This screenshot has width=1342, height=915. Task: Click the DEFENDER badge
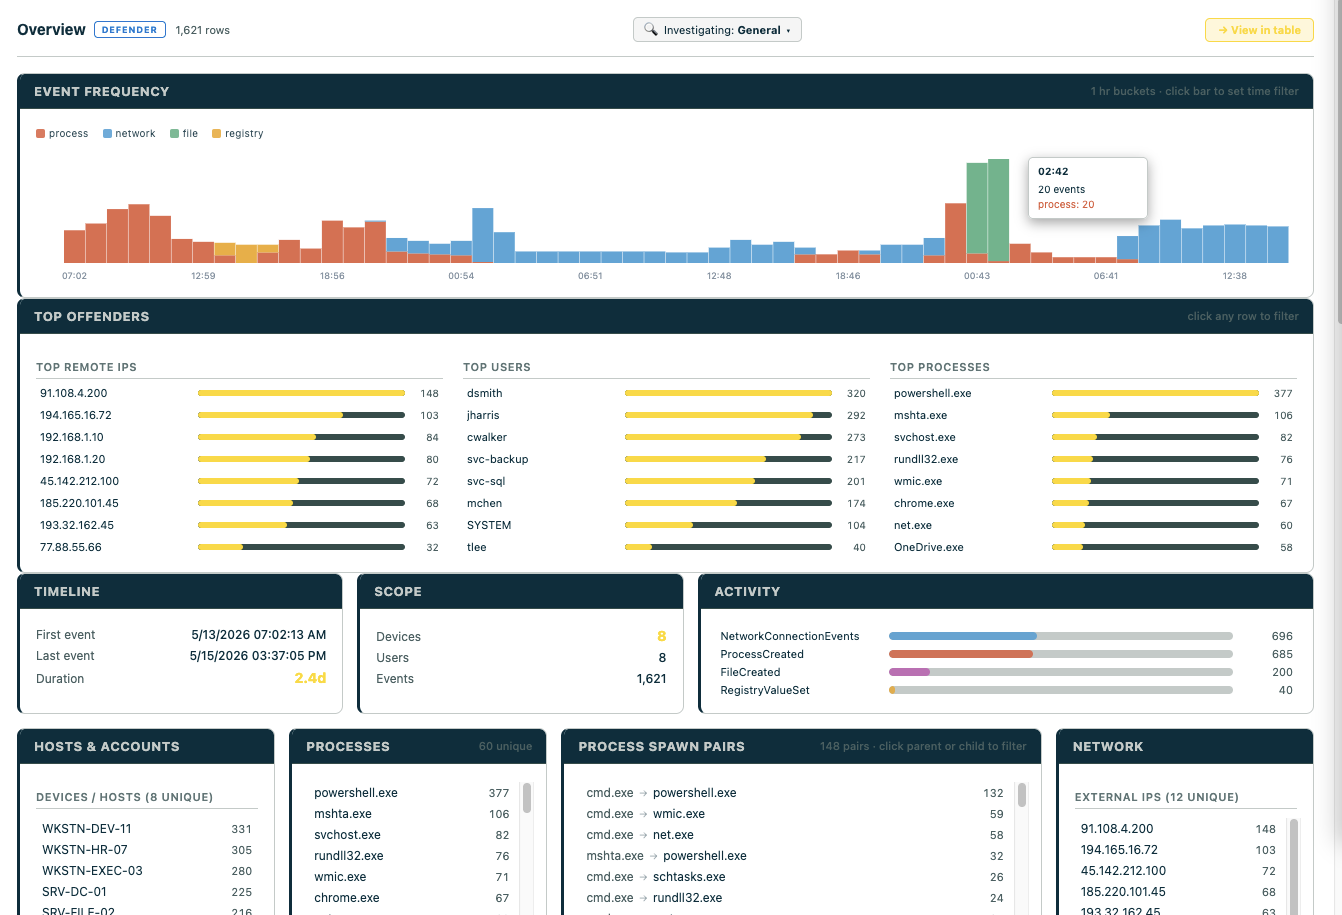[x=130, y=30]
